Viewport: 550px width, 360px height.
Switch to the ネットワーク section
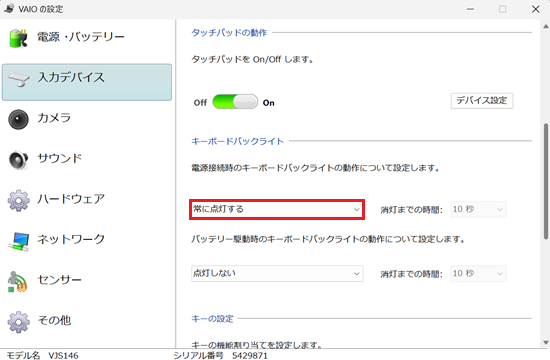pos(87,241)
